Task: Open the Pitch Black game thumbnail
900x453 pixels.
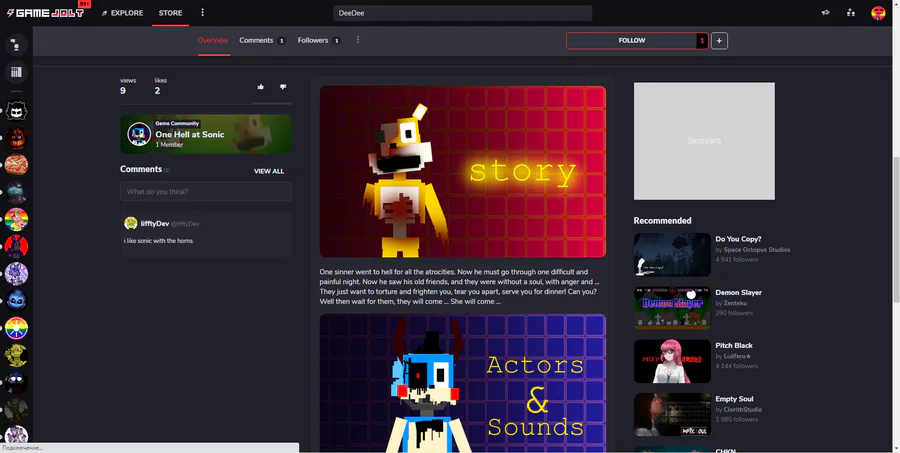Action: pos(672,361)
